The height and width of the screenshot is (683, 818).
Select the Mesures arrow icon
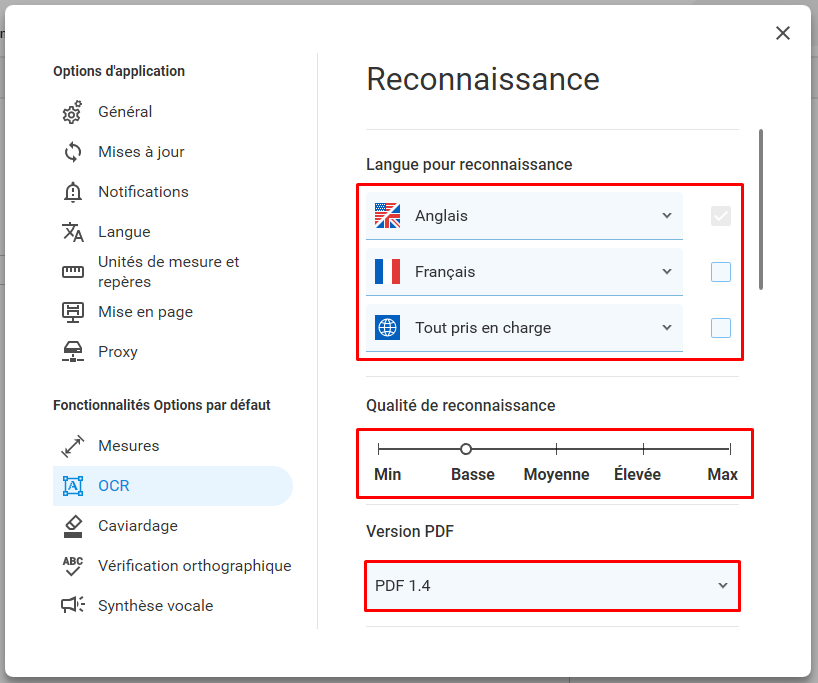[73, 446]
